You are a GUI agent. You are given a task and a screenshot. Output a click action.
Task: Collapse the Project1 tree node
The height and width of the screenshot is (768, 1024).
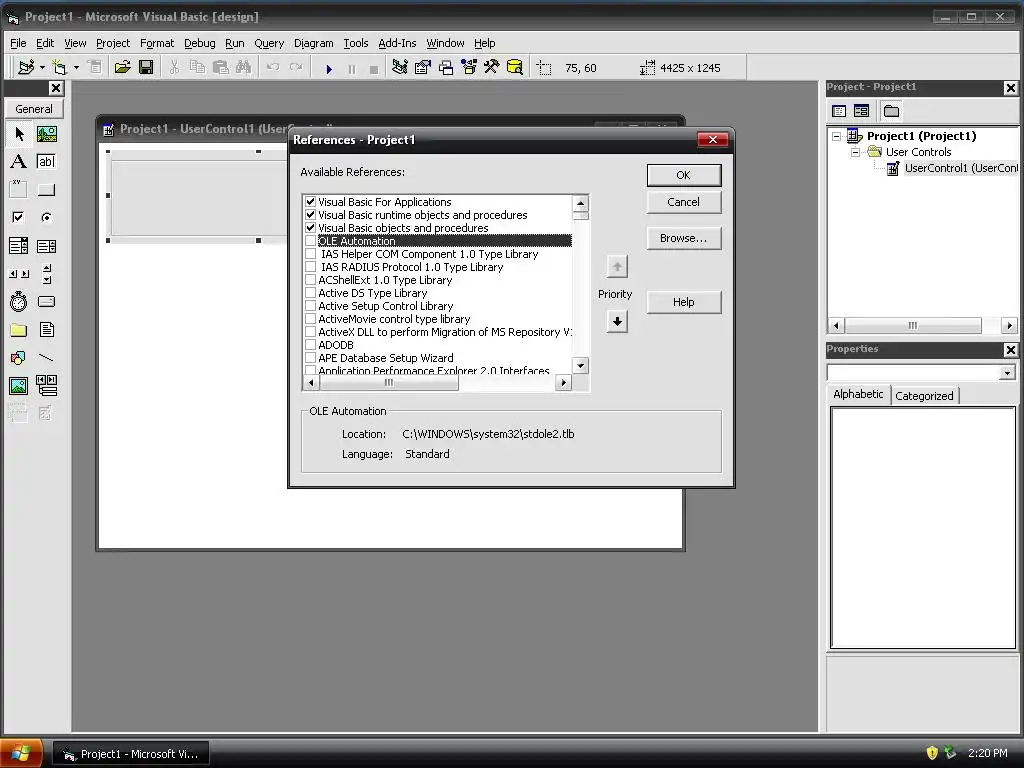[837, 136]
